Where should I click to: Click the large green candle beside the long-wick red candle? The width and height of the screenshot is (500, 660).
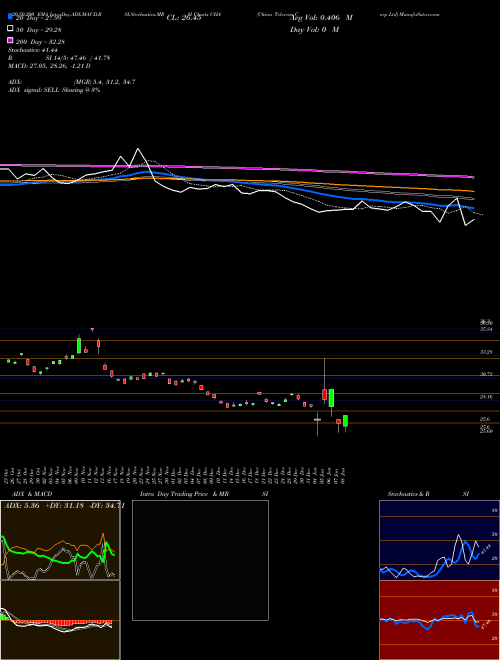coord(332,398)
